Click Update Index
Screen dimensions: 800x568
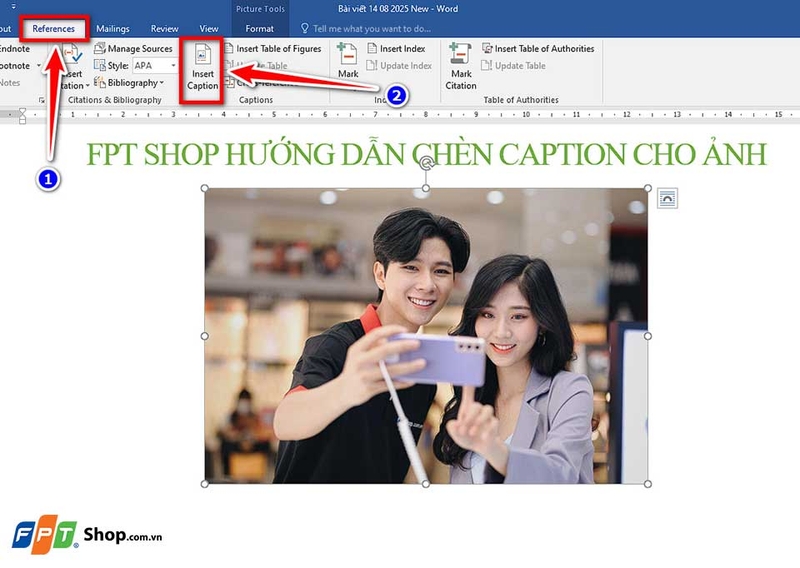coord(399,65)
